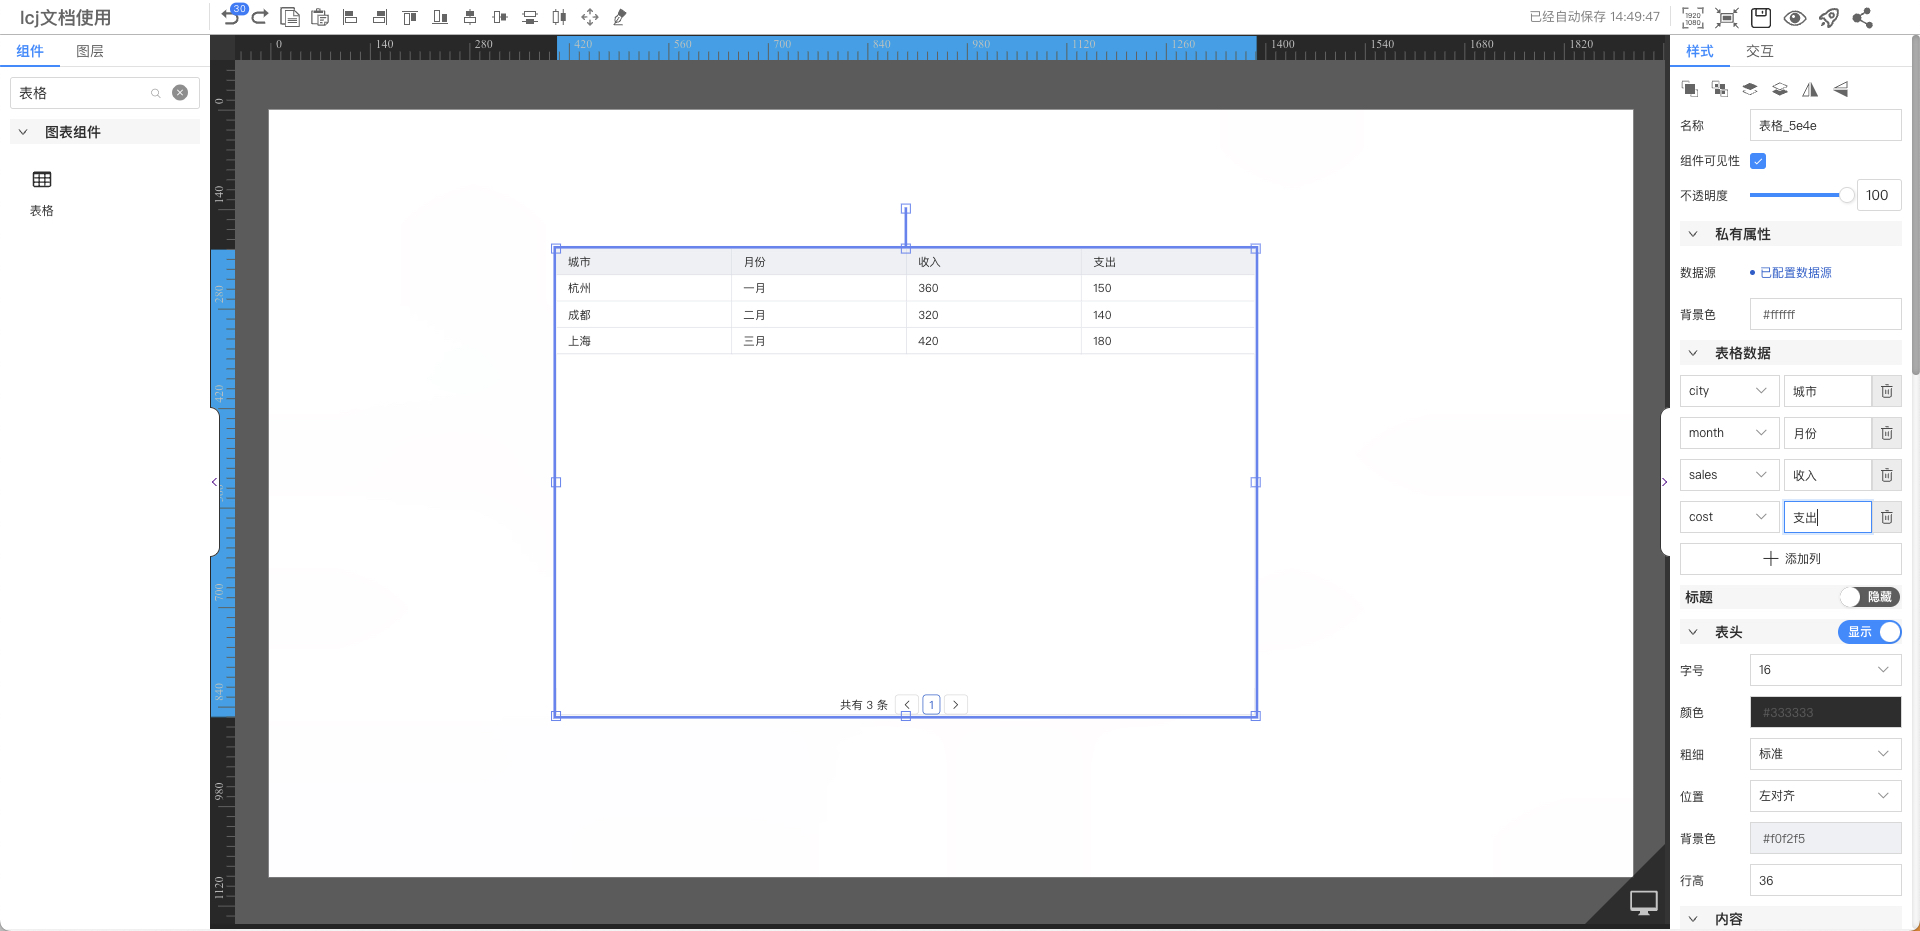This screenshot has width=1920, height=931.
Task: Click the horizontal flip icon
Action: point(1810,89)
